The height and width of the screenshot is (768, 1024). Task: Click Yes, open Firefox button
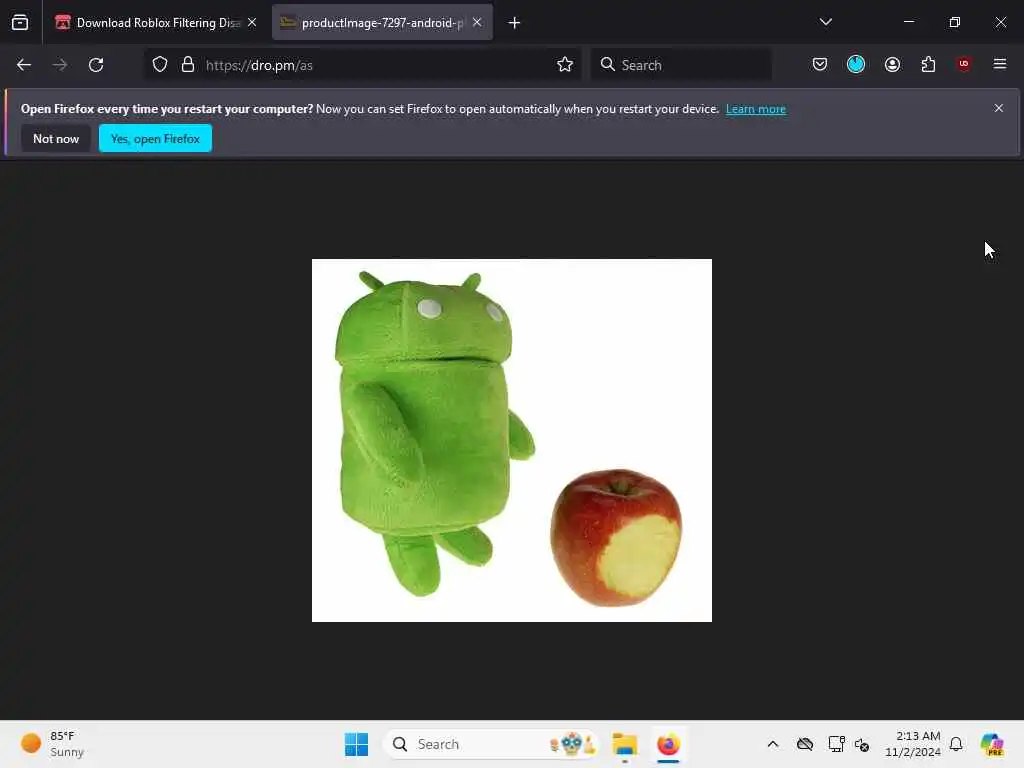click(155, 138)
